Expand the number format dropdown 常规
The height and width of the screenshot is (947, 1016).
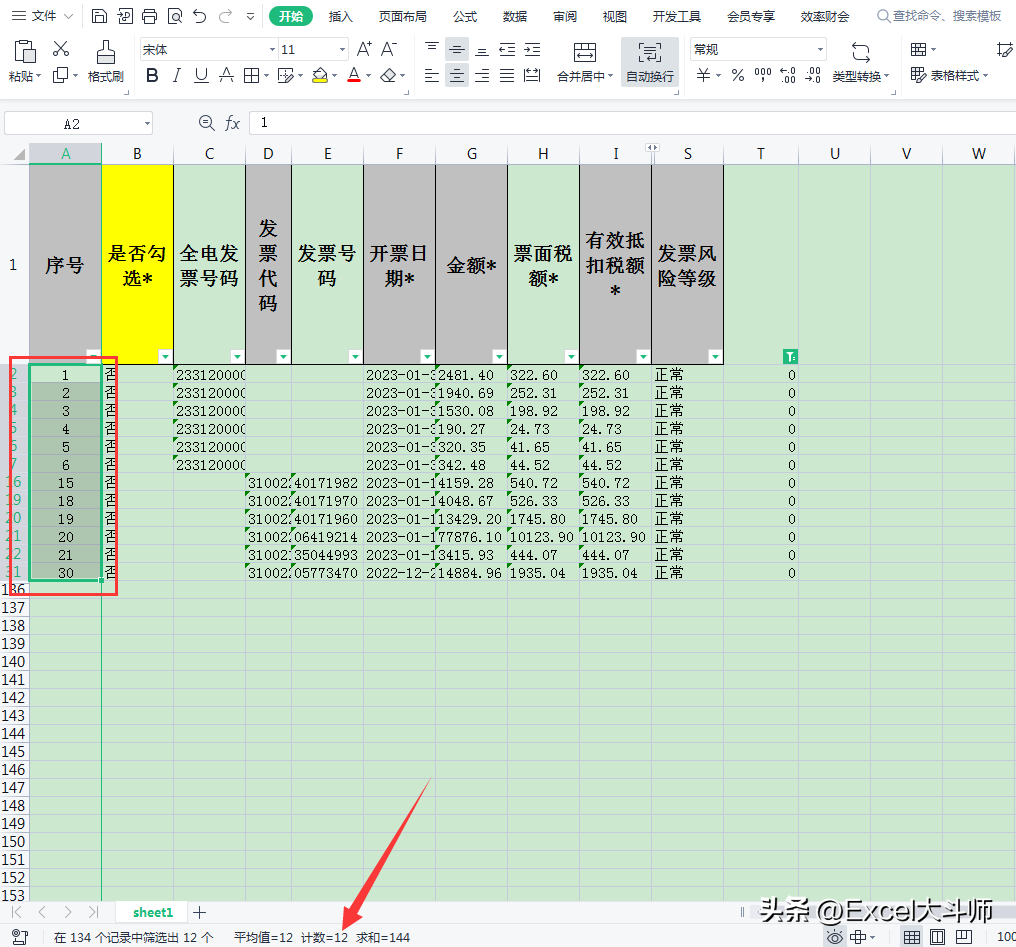click(758, 49)
